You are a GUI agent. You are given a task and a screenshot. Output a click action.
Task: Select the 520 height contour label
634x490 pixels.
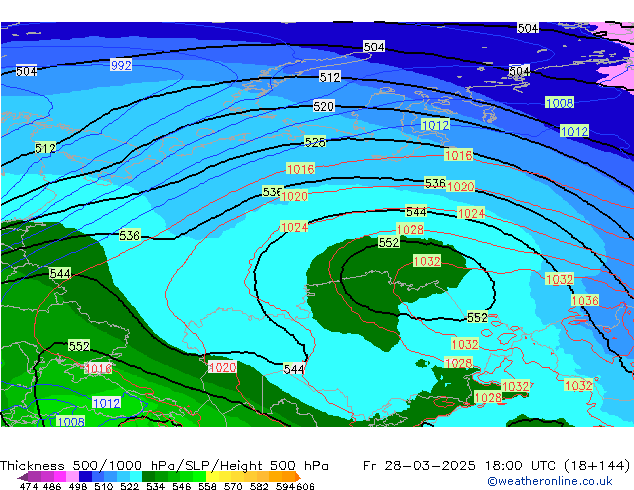click(323, 106)
